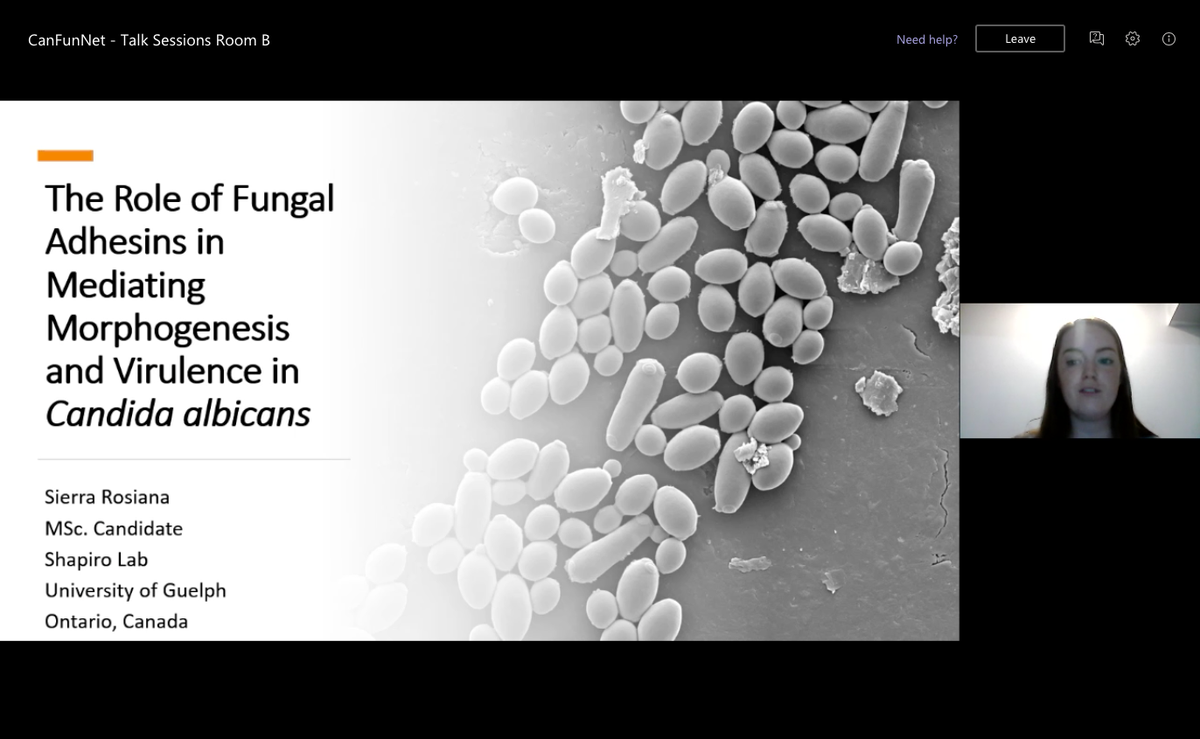Click the 'University of Guelph' text
Image resolution: width=1200 pixels, height=739 pixels.
(x=135, y=590)
